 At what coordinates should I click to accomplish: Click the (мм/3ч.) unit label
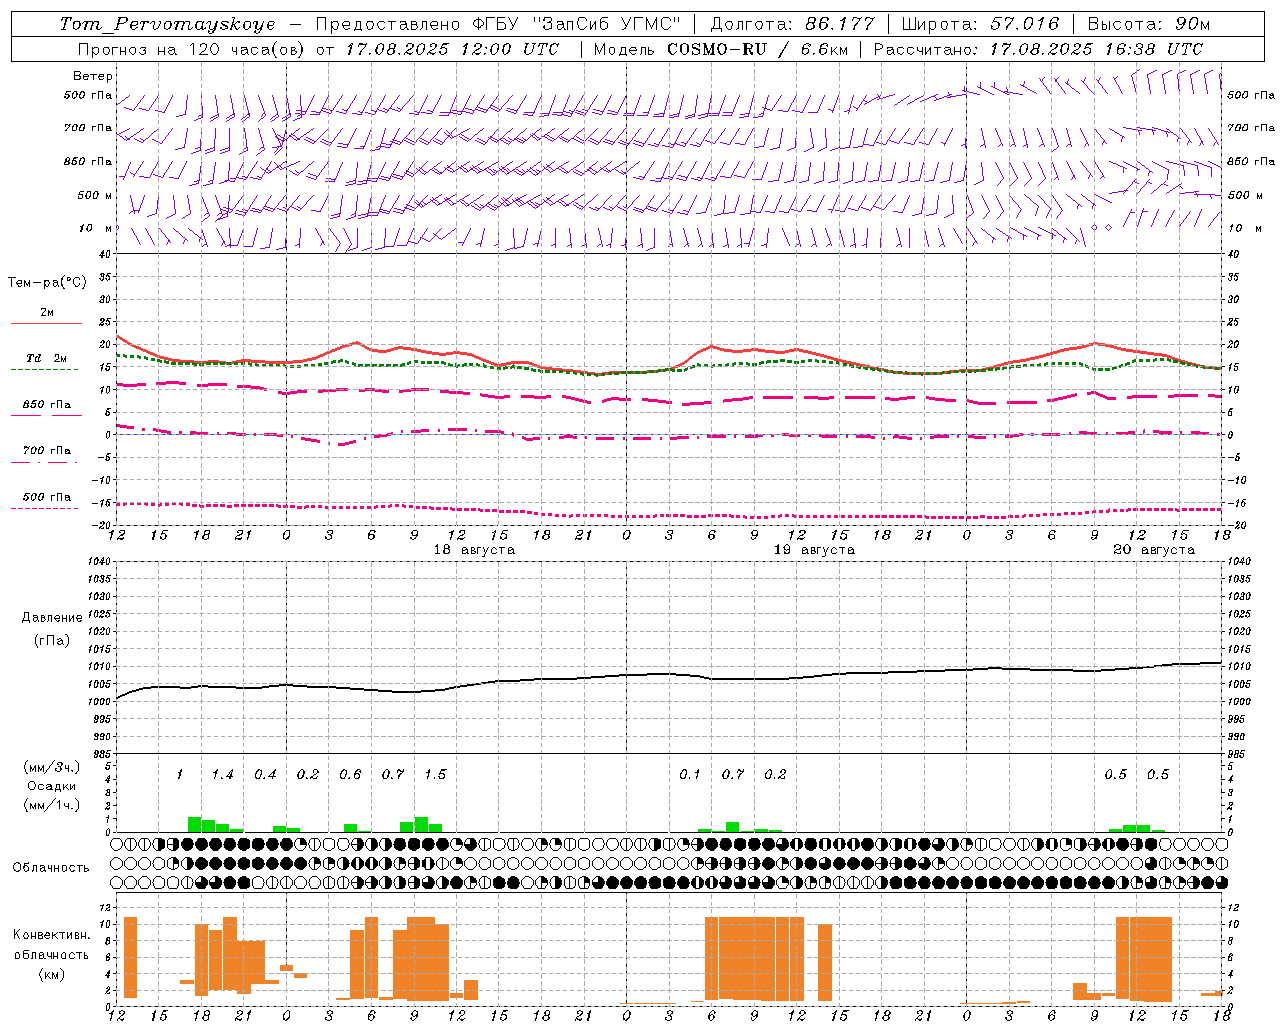click(51, 768)
